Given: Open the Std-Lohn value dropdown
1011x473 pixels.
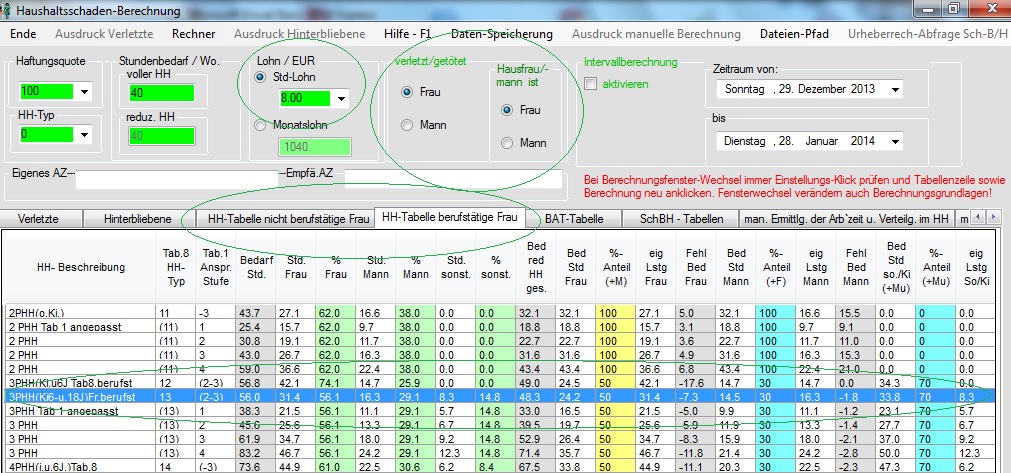Looking at the screenshot, I should (x=343, y=99).
